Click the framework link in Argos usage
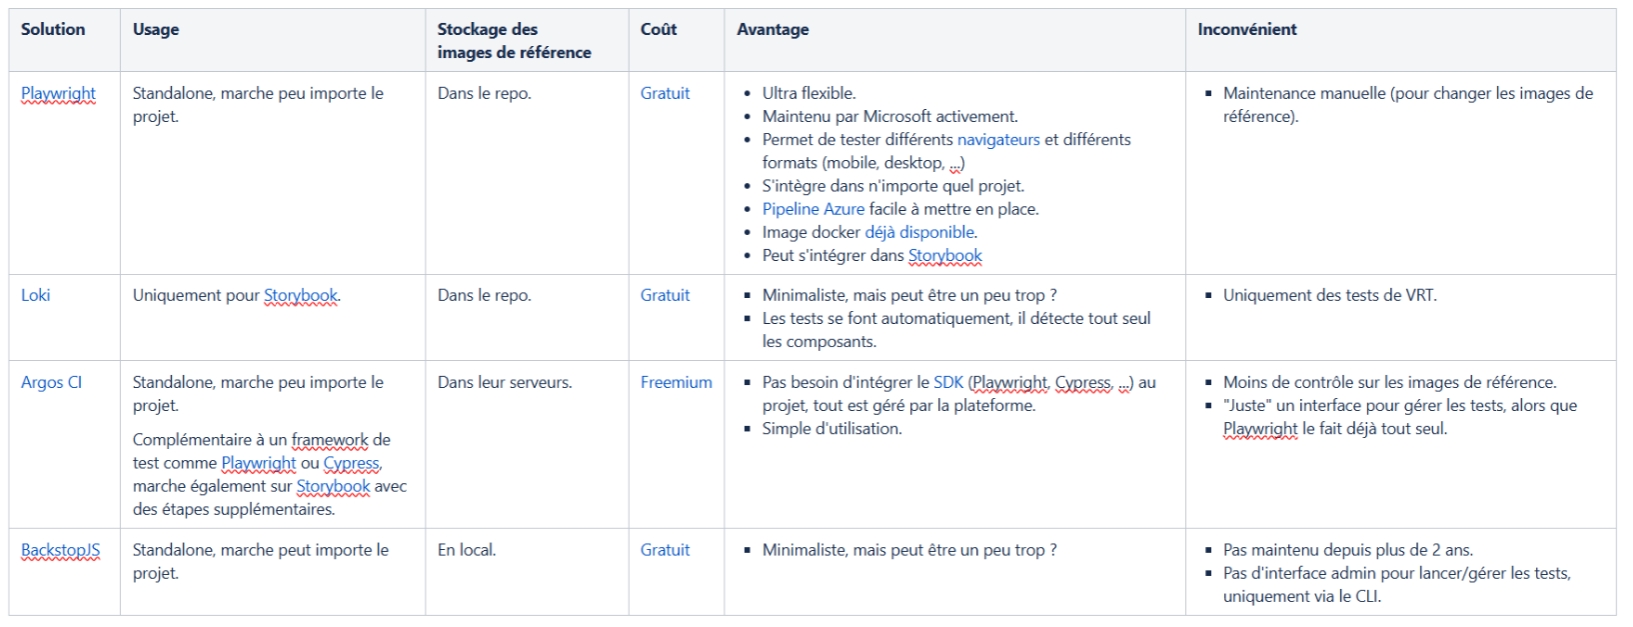The width and height of the screenshot is (1633, 627). click(x=329, y=439)
